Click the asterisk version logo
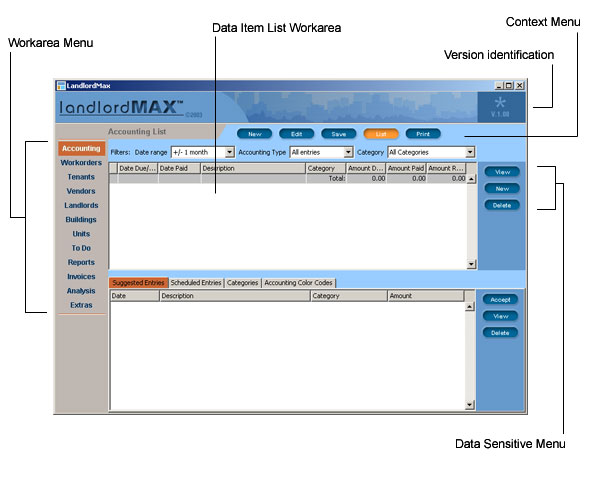 point(500,103)
